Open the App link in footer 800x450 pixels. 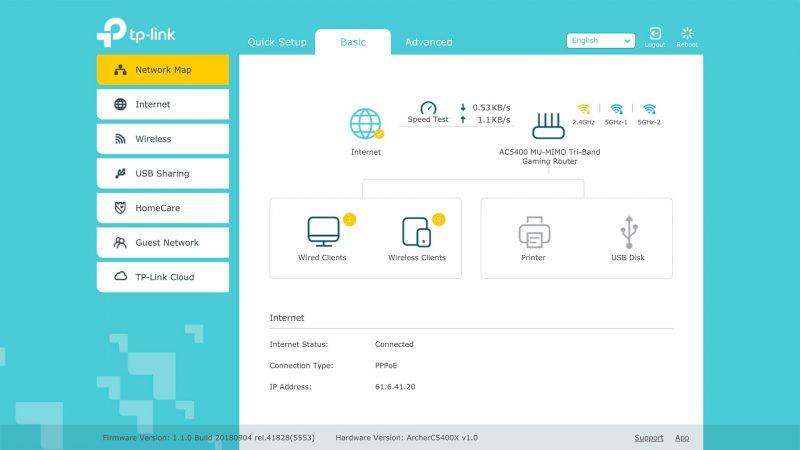(x=682, y=438)
